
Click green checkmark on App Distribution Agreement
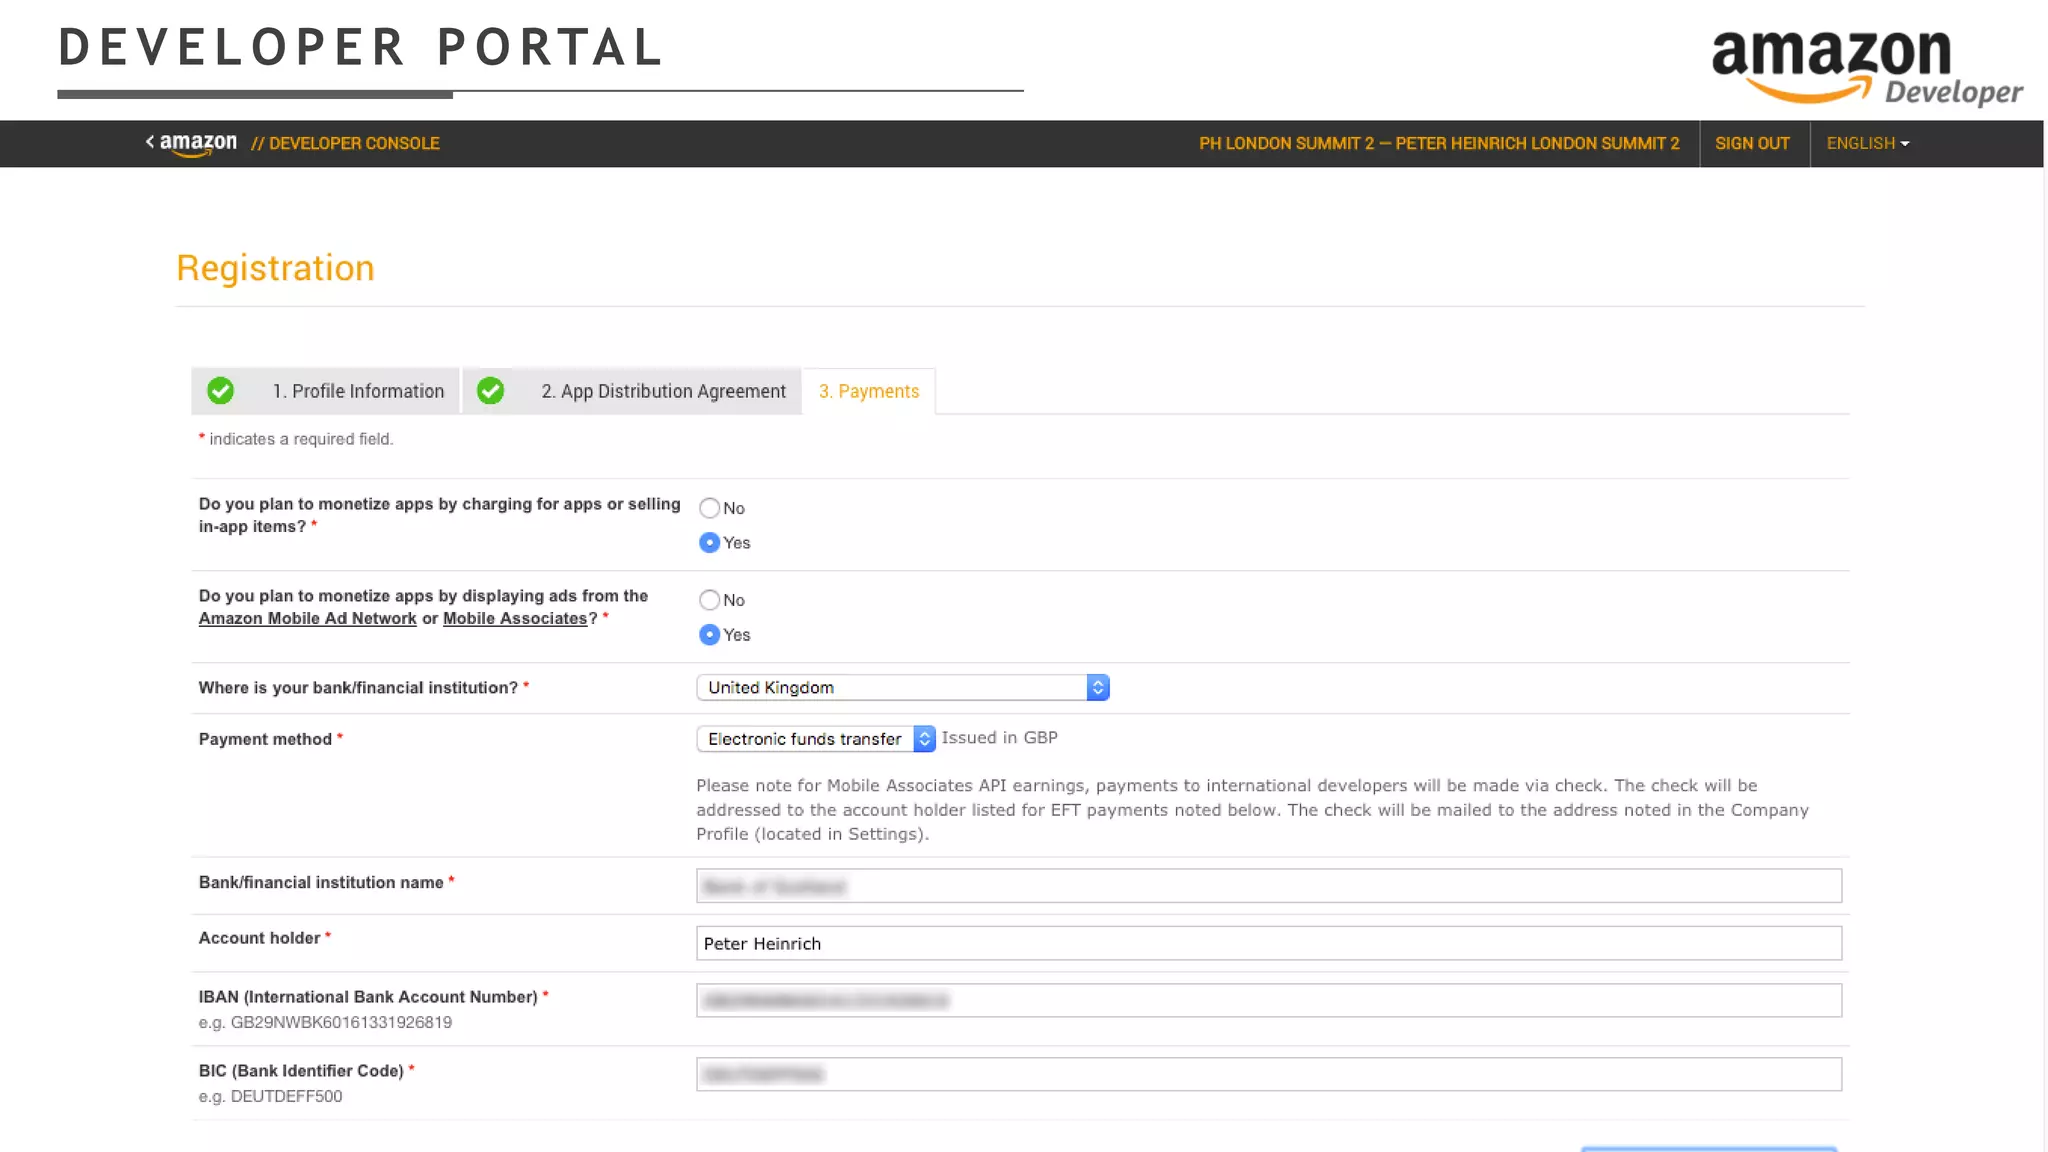coord(490,391)
